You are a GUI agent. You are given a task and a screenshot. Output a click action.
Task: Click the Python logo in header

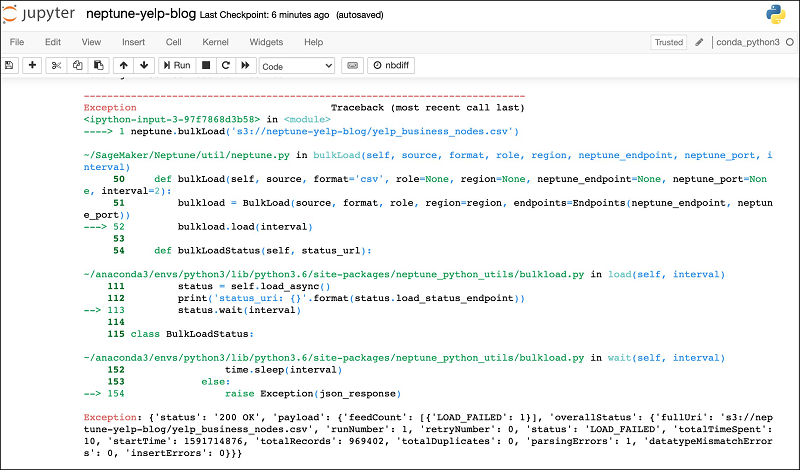tap(776, 14)
